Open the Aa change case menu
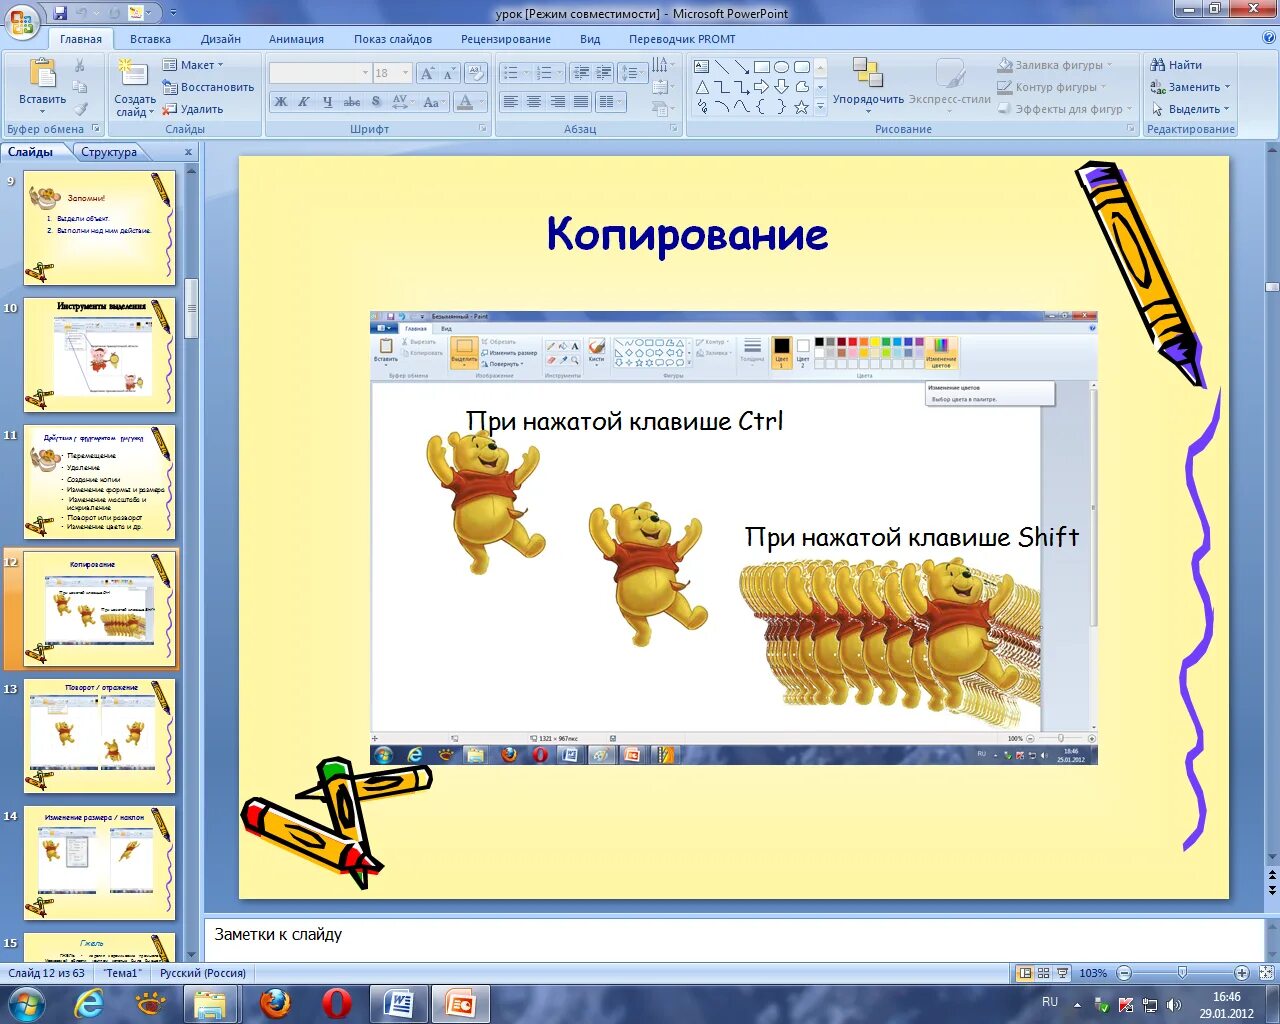Screen dimensions: 1280x1024 coord(433,102)
